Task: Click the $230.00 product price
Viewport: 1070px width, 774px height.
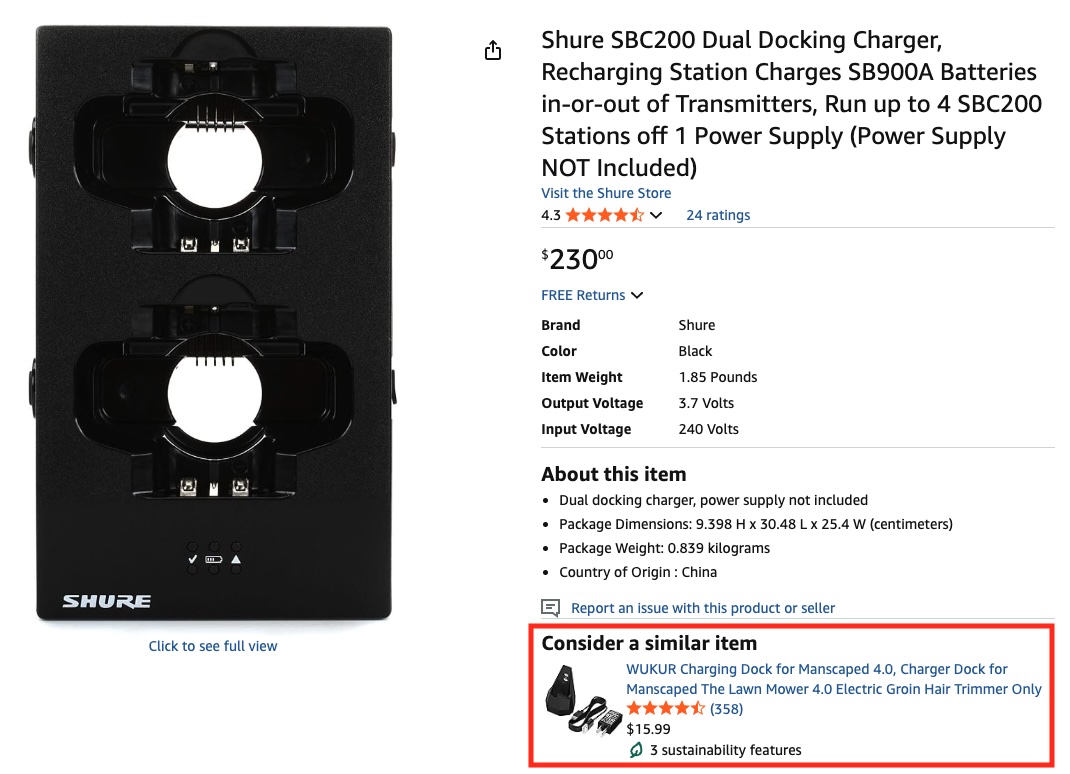Action: point(577,259)
